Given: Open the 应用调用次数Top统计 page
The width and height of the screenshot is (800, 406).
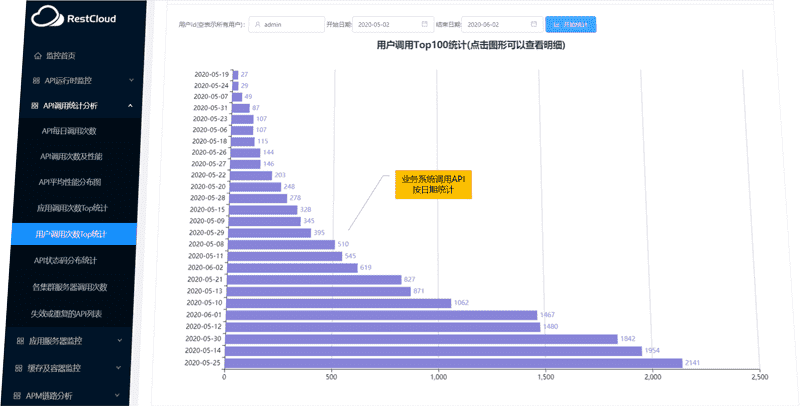Looking at the screenshot, I should pos(72,208).
